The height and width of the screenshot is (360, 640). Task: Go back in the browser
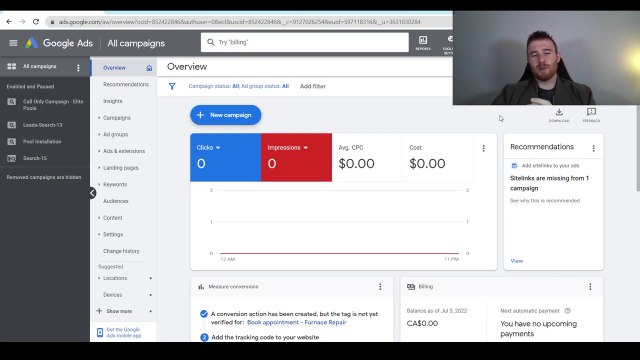pyautogui.click(x=9, y=22)
